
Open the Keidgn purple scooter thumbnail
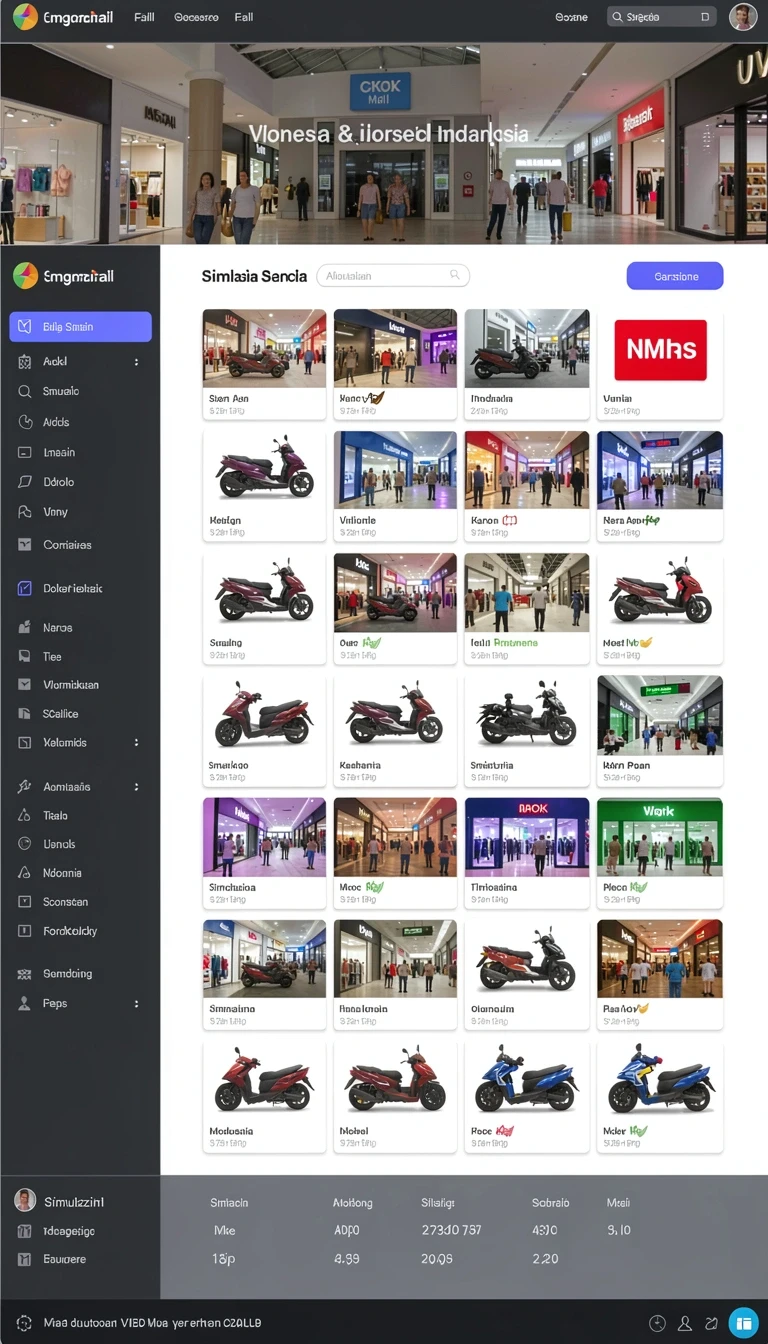[264, 470]
